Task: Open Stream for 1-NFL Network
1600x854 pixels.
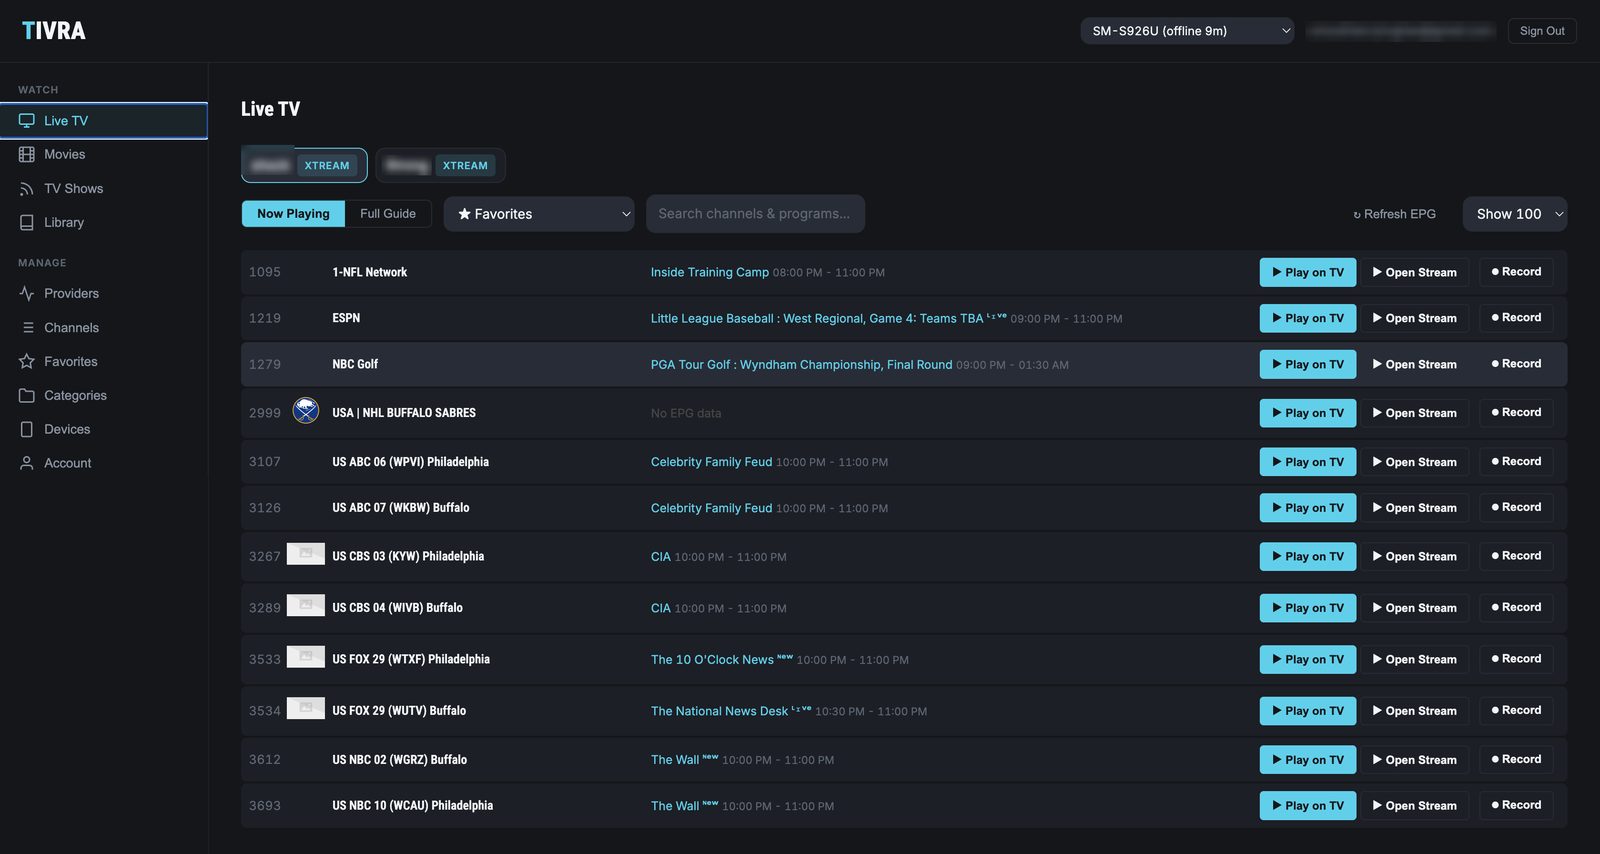Action: (x=1414, y=272)
